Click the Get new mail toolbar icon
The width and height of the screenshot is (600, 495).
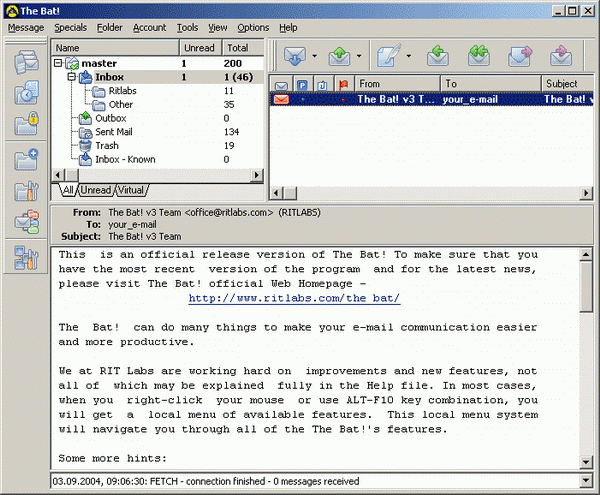(x=295, y=56)
